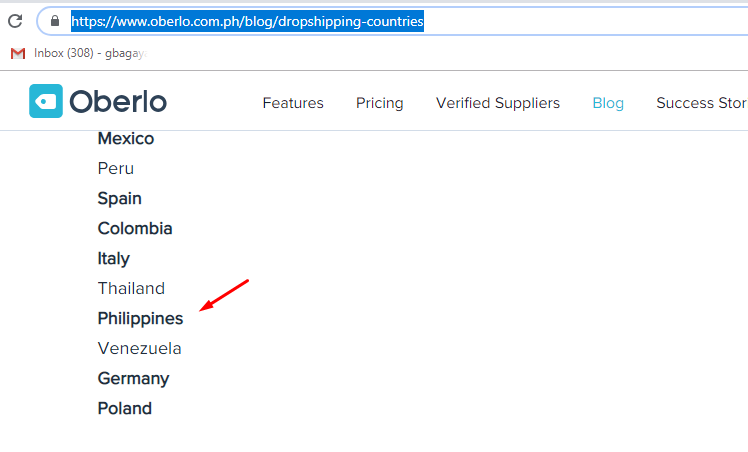The height and width of the screenshot is (452, 748).
Task: Open the Features menu item
Action: pyautogui.click(x=293, y=103)
